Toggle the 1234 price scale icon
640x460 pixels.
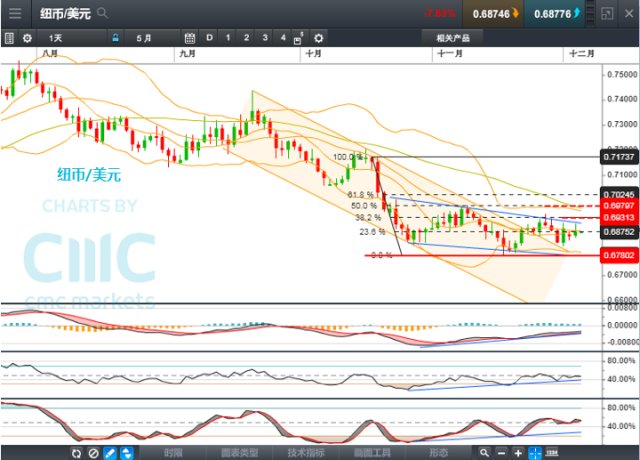[x=552, y=452]
